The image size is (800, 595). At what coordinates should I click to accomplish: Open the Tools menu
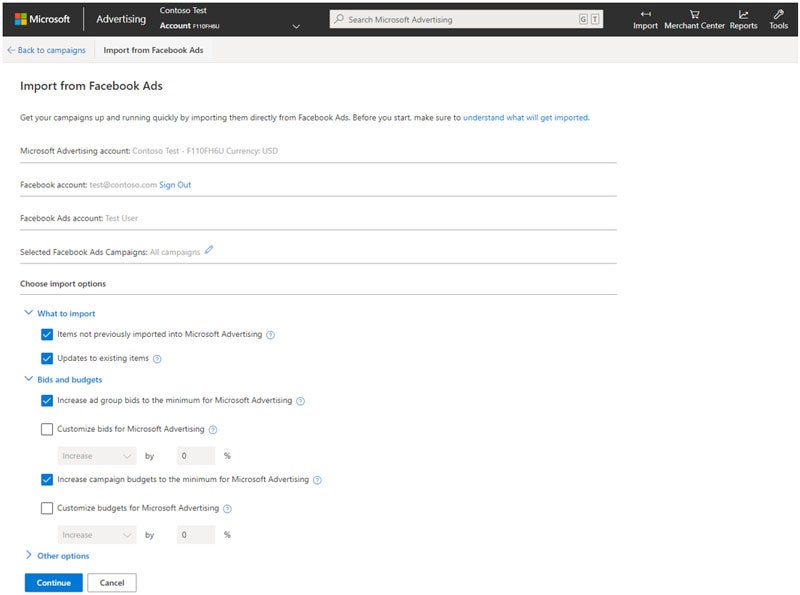(x=778, y=19)
